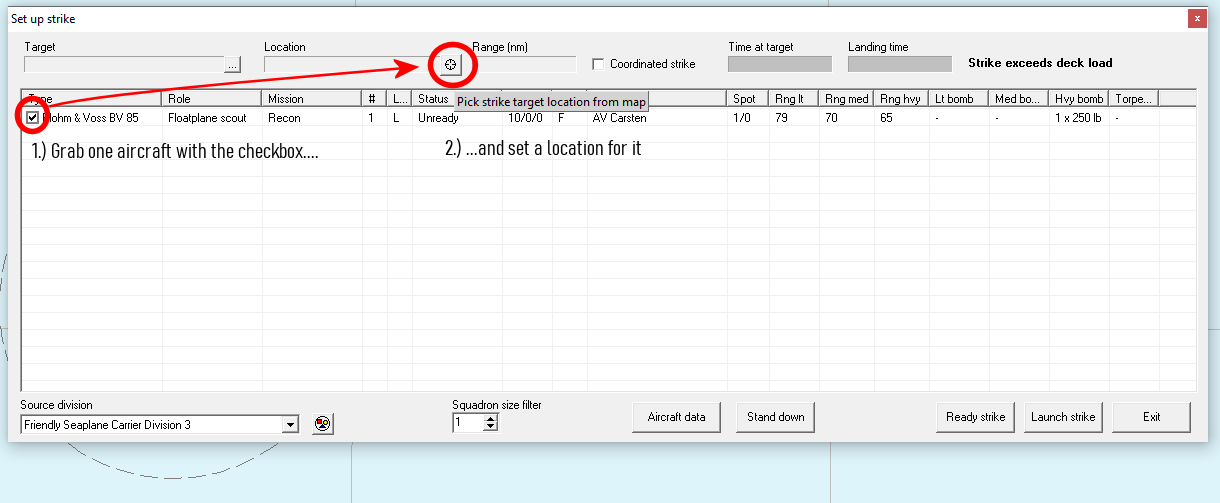Sort by the Role column header
This screenshot has height=503, width=1220.
coord(212,99)
